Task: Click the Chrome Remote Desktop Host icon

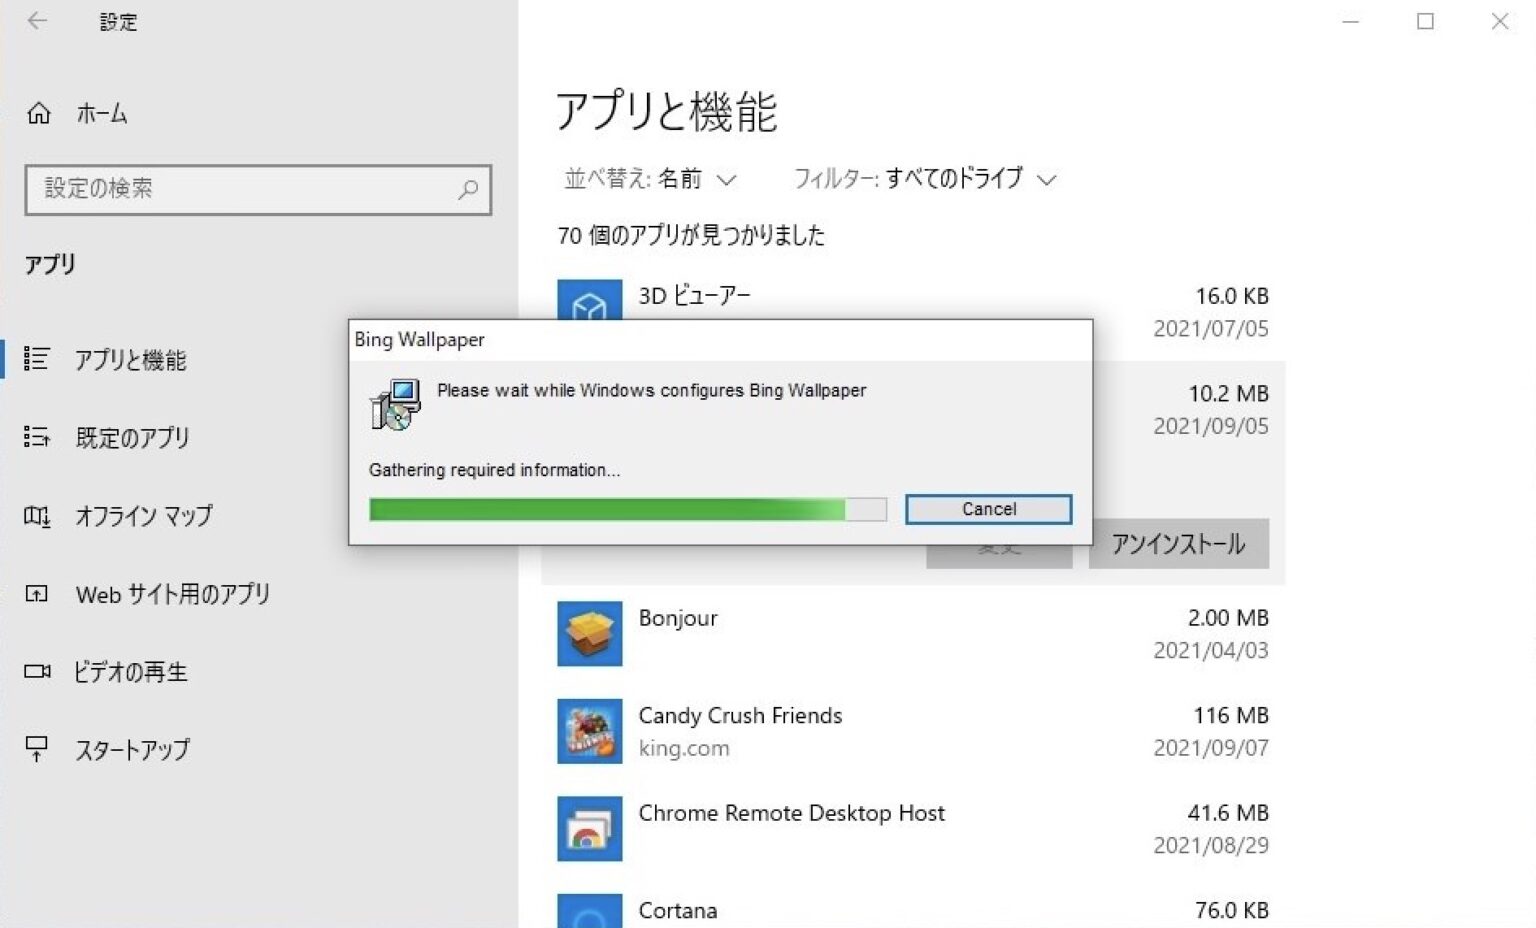Action: [x=591, y=828]
